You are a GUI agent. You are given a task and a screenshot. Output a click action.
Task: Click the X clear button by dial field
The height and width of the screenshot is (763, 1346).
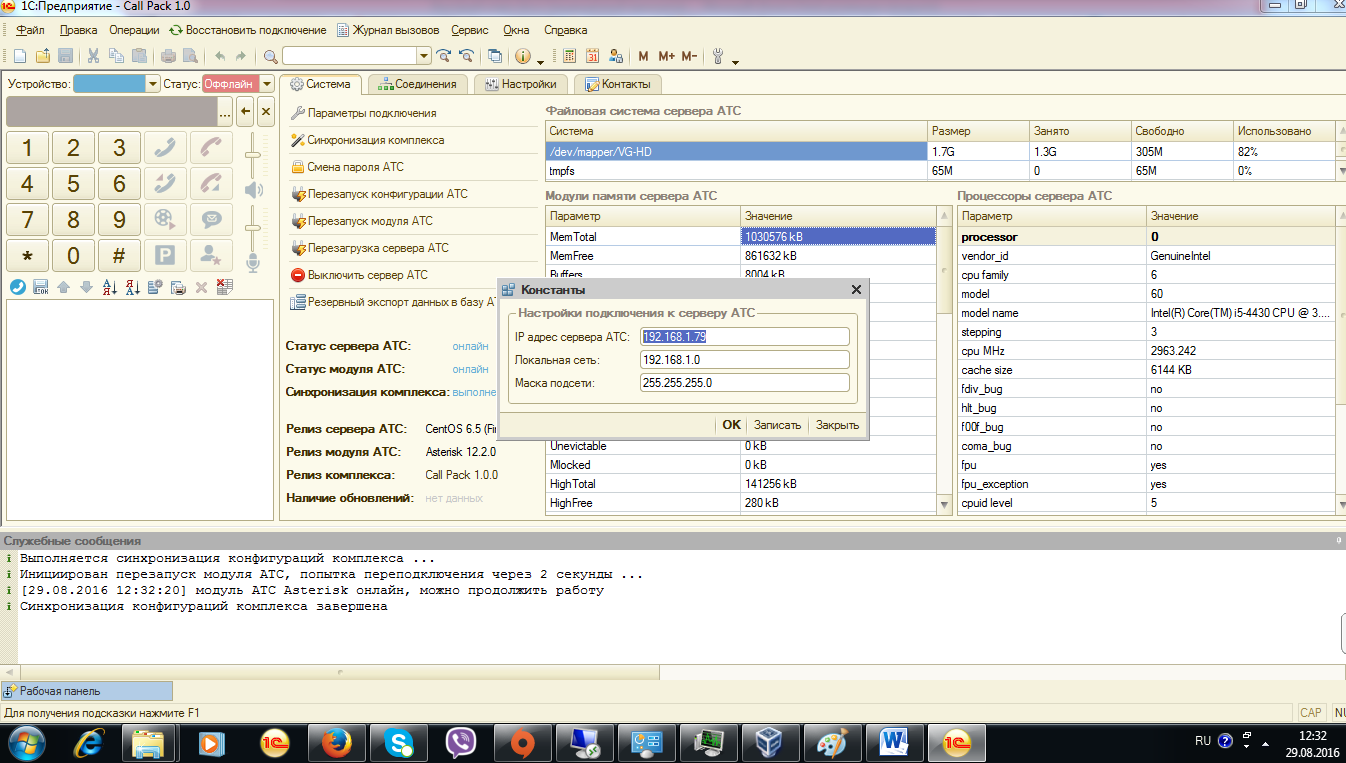tap(266, 110)
